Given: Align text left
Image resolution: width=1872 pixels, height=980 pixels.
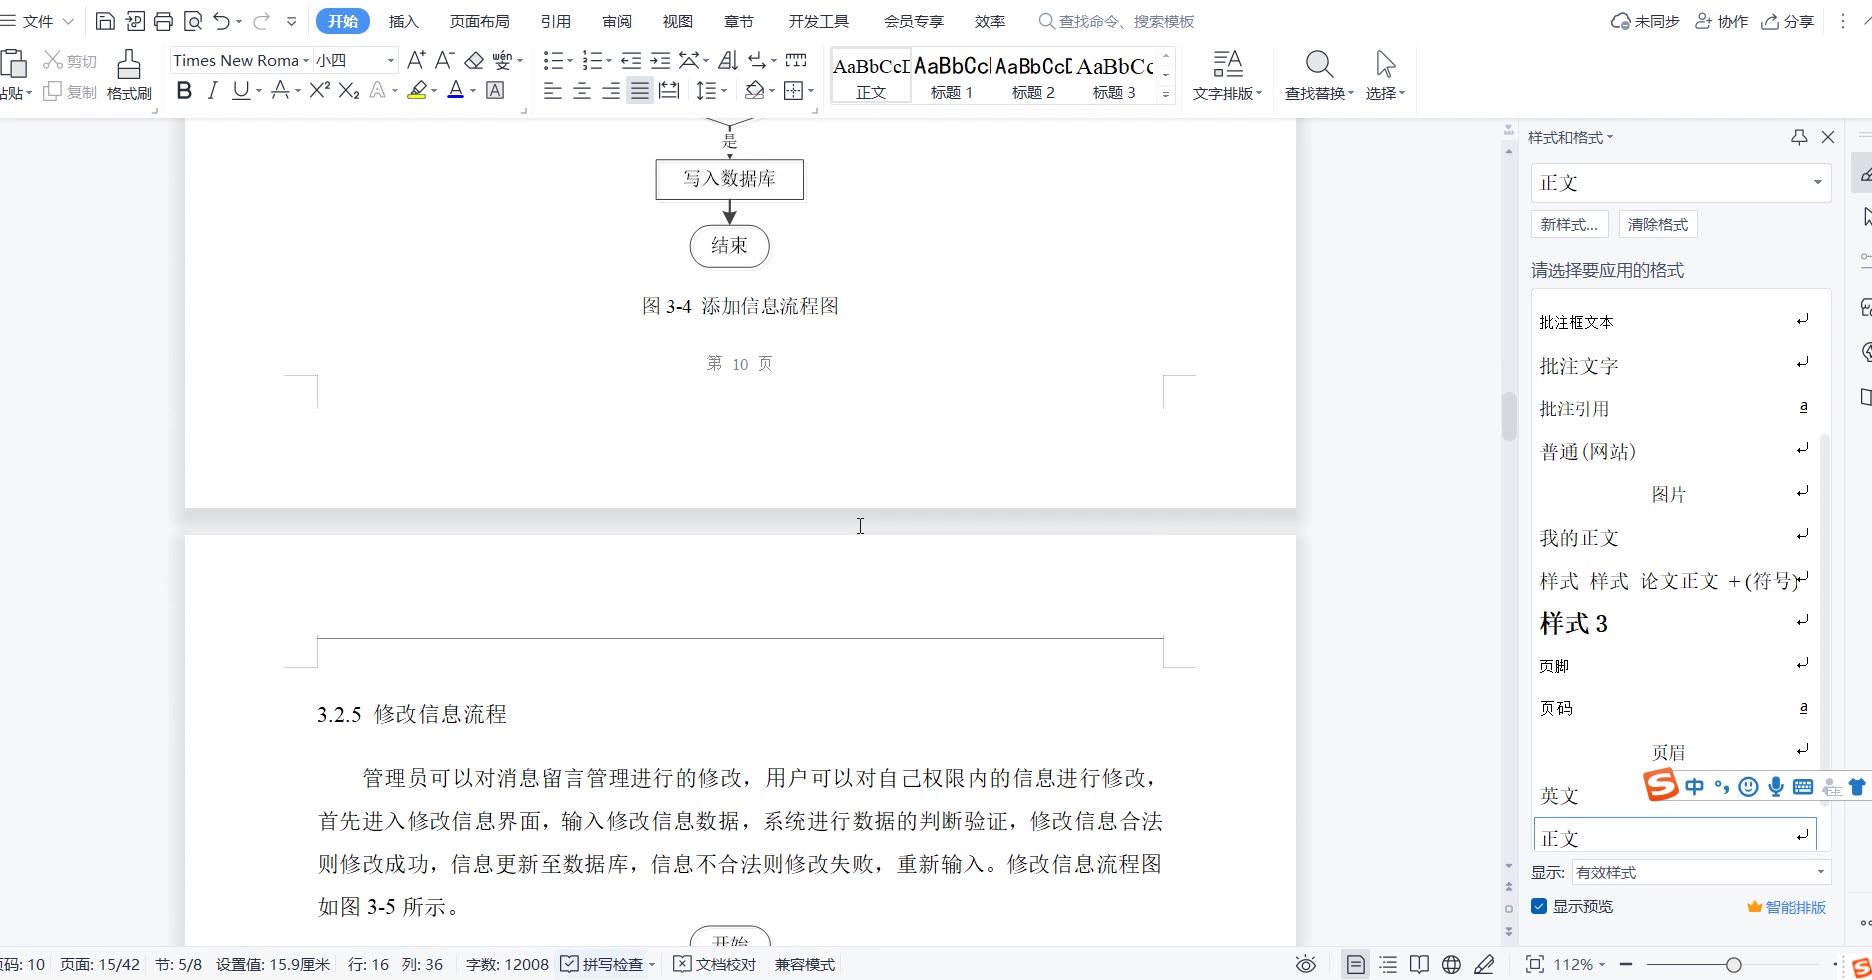Looking at the screenshot, I should (x=552, y=91).
